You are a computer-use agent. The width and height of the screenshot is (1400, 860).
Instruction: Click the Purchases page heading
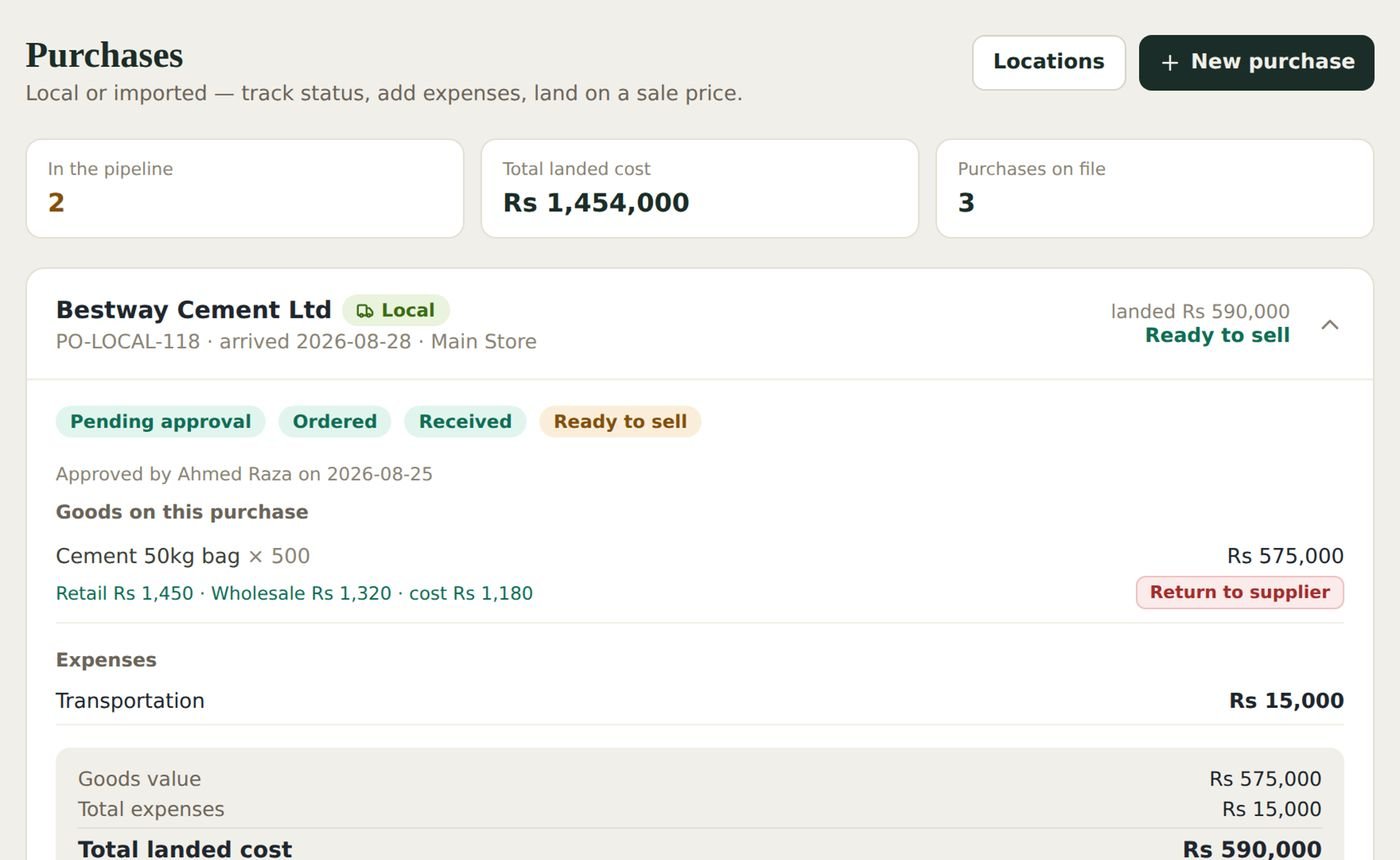104,55
